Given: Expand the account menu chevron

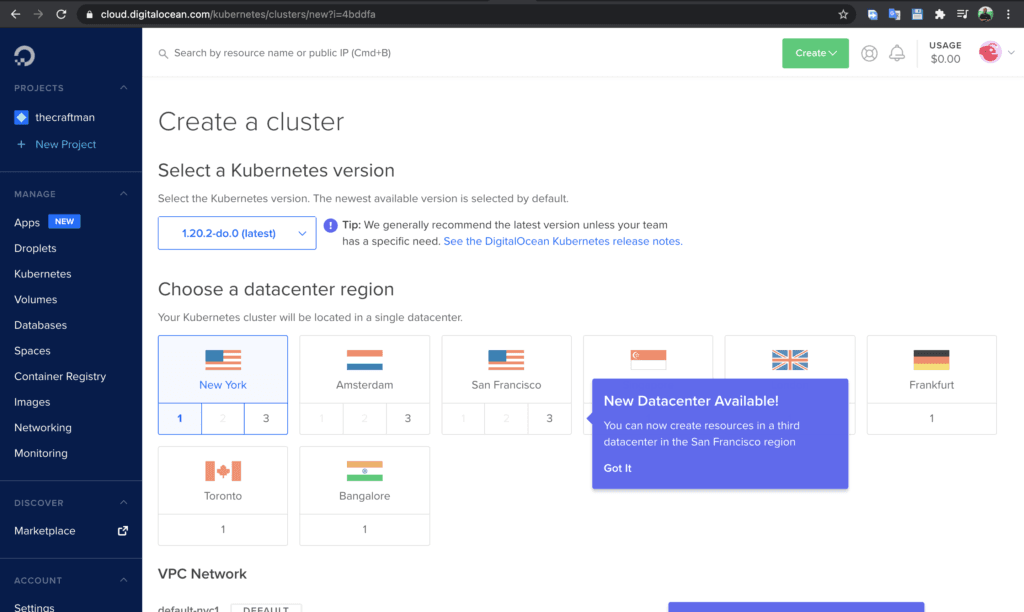Looking at the screenshot, I should (x=1011, y=53).
